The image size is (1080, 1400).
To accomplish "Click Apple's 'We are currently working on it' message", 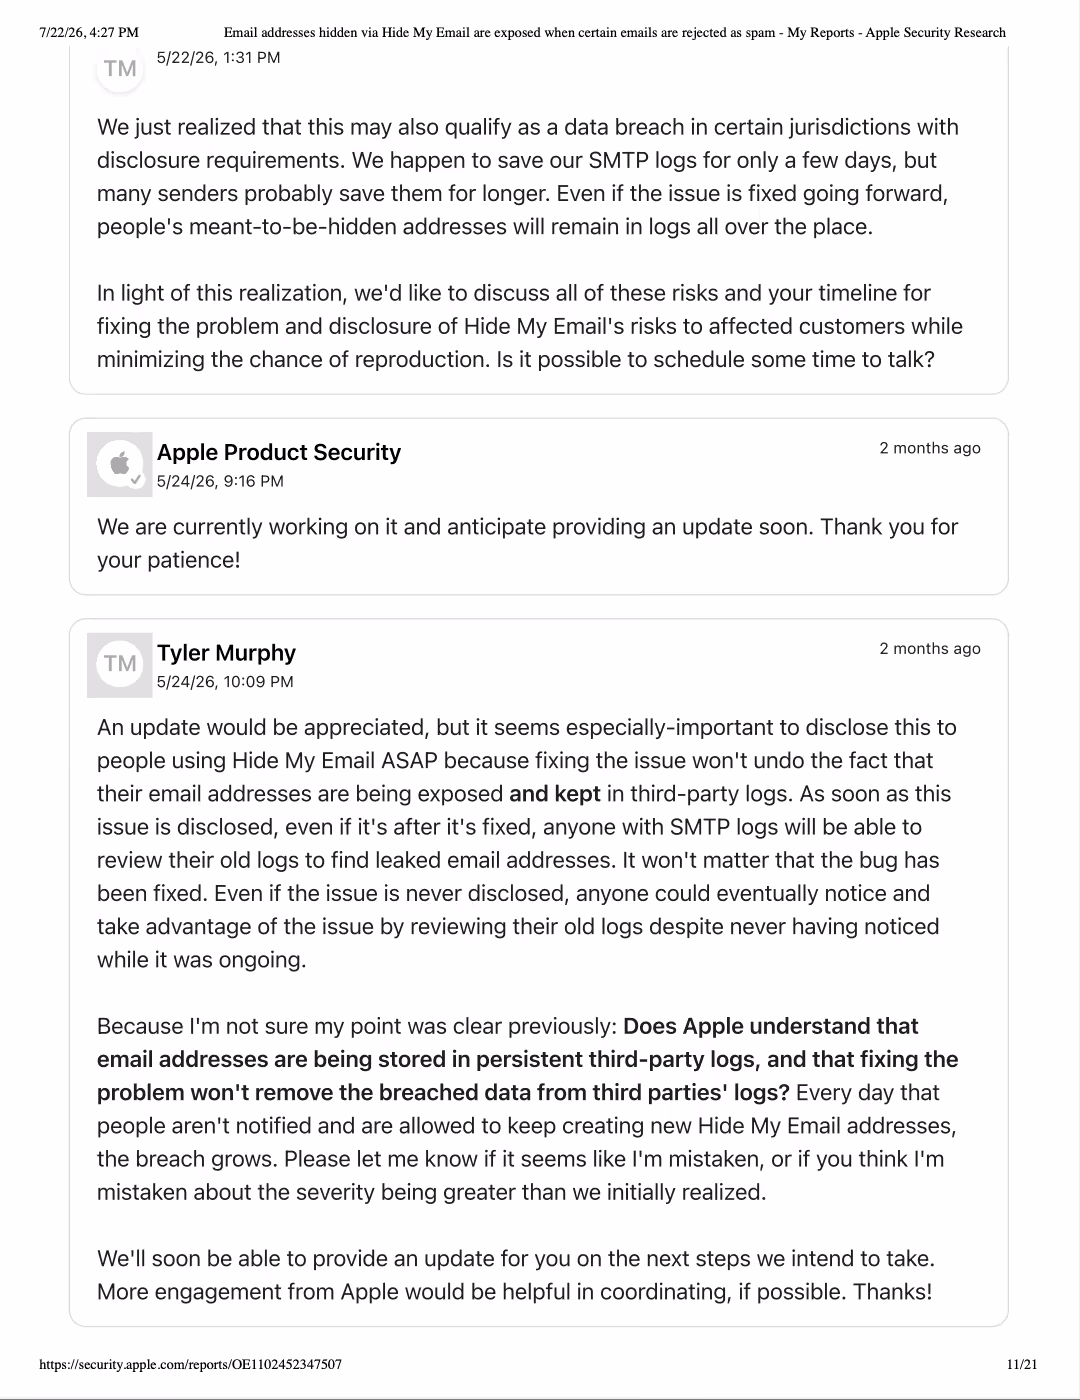I will (528, 543).
